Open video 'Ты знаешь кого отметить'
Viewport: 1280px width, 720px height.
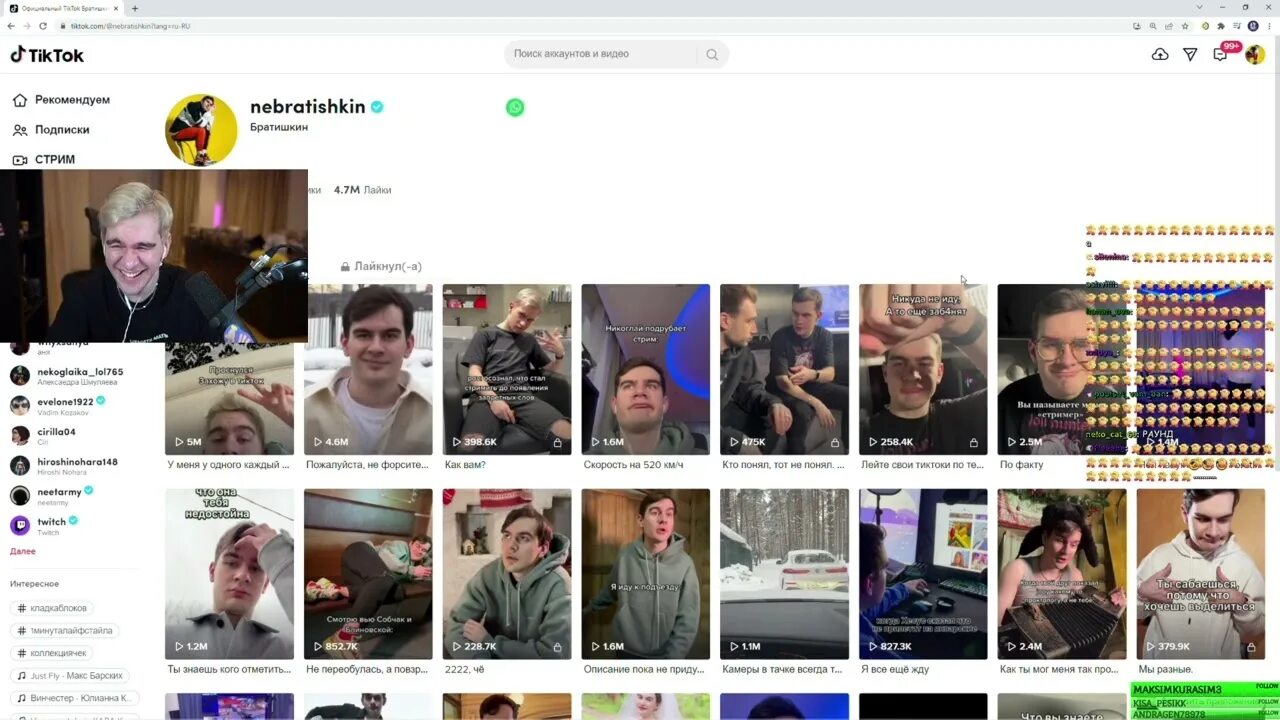[x=230, y=574]
